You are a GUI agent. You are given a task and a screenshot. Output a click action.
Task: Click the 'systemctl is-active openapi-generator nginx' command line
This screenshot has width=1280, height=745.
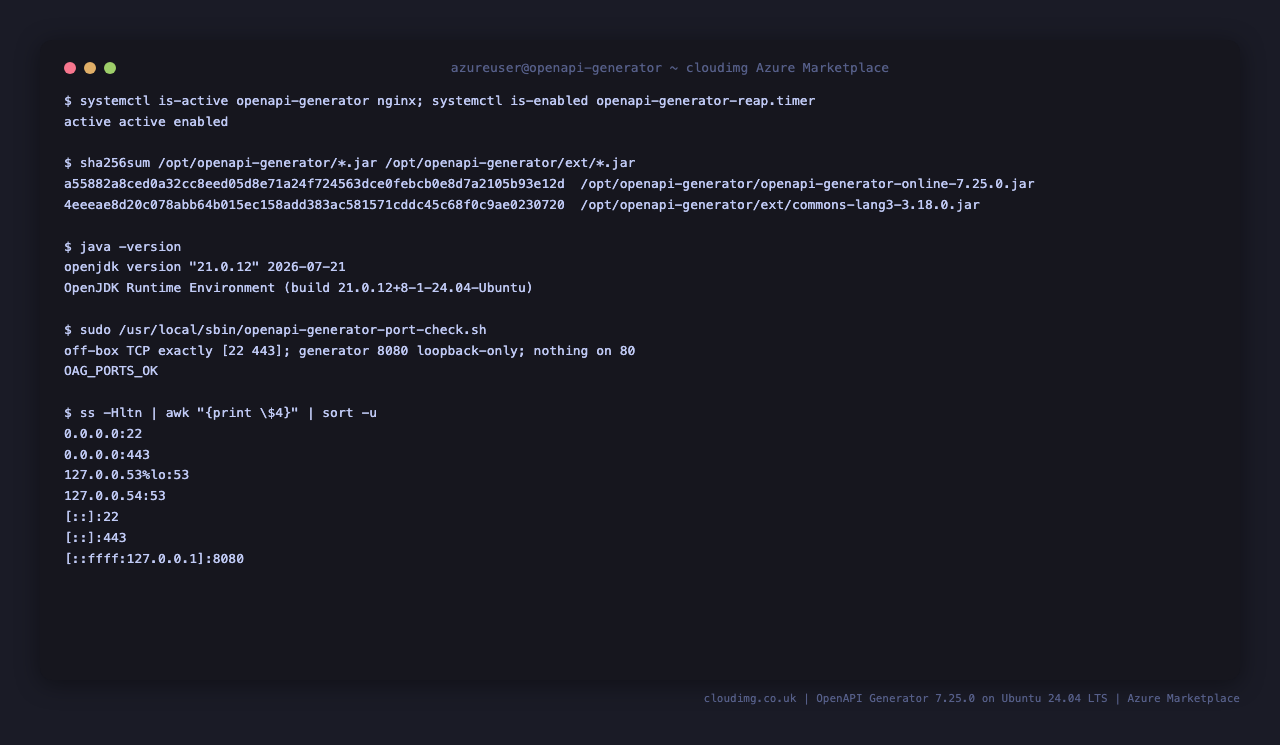pos(440,101)
